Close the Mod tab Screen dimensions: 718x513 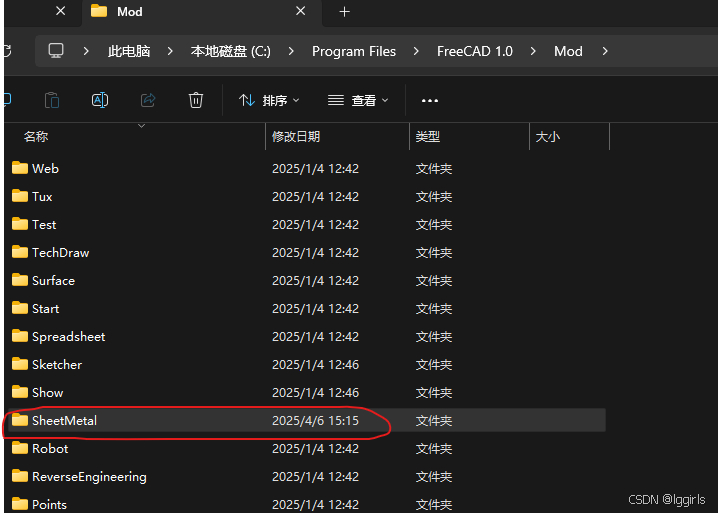(300, 11)
